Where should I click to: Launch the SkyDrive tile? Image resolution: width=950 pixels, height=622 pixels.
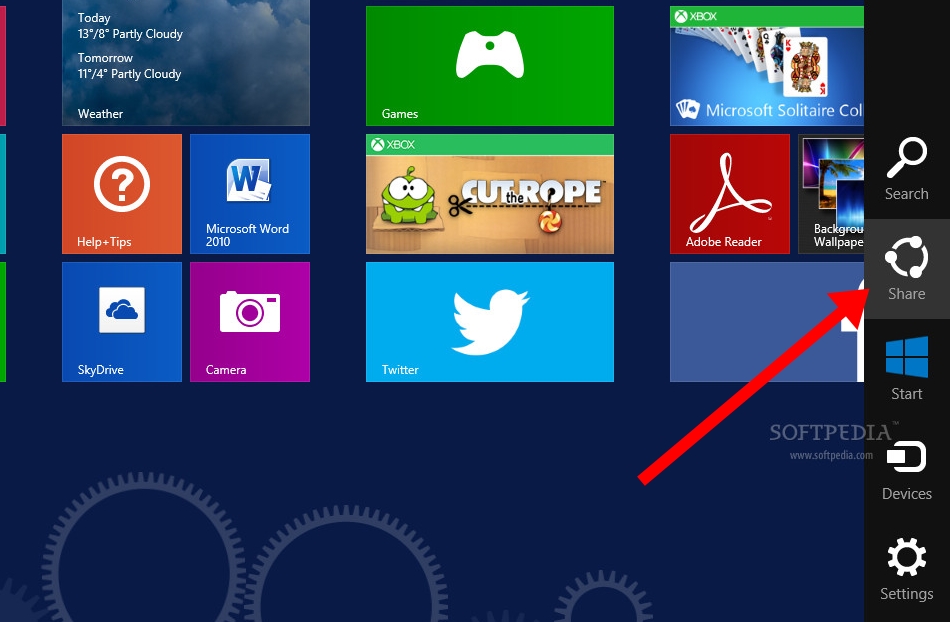tap(122, 322)
